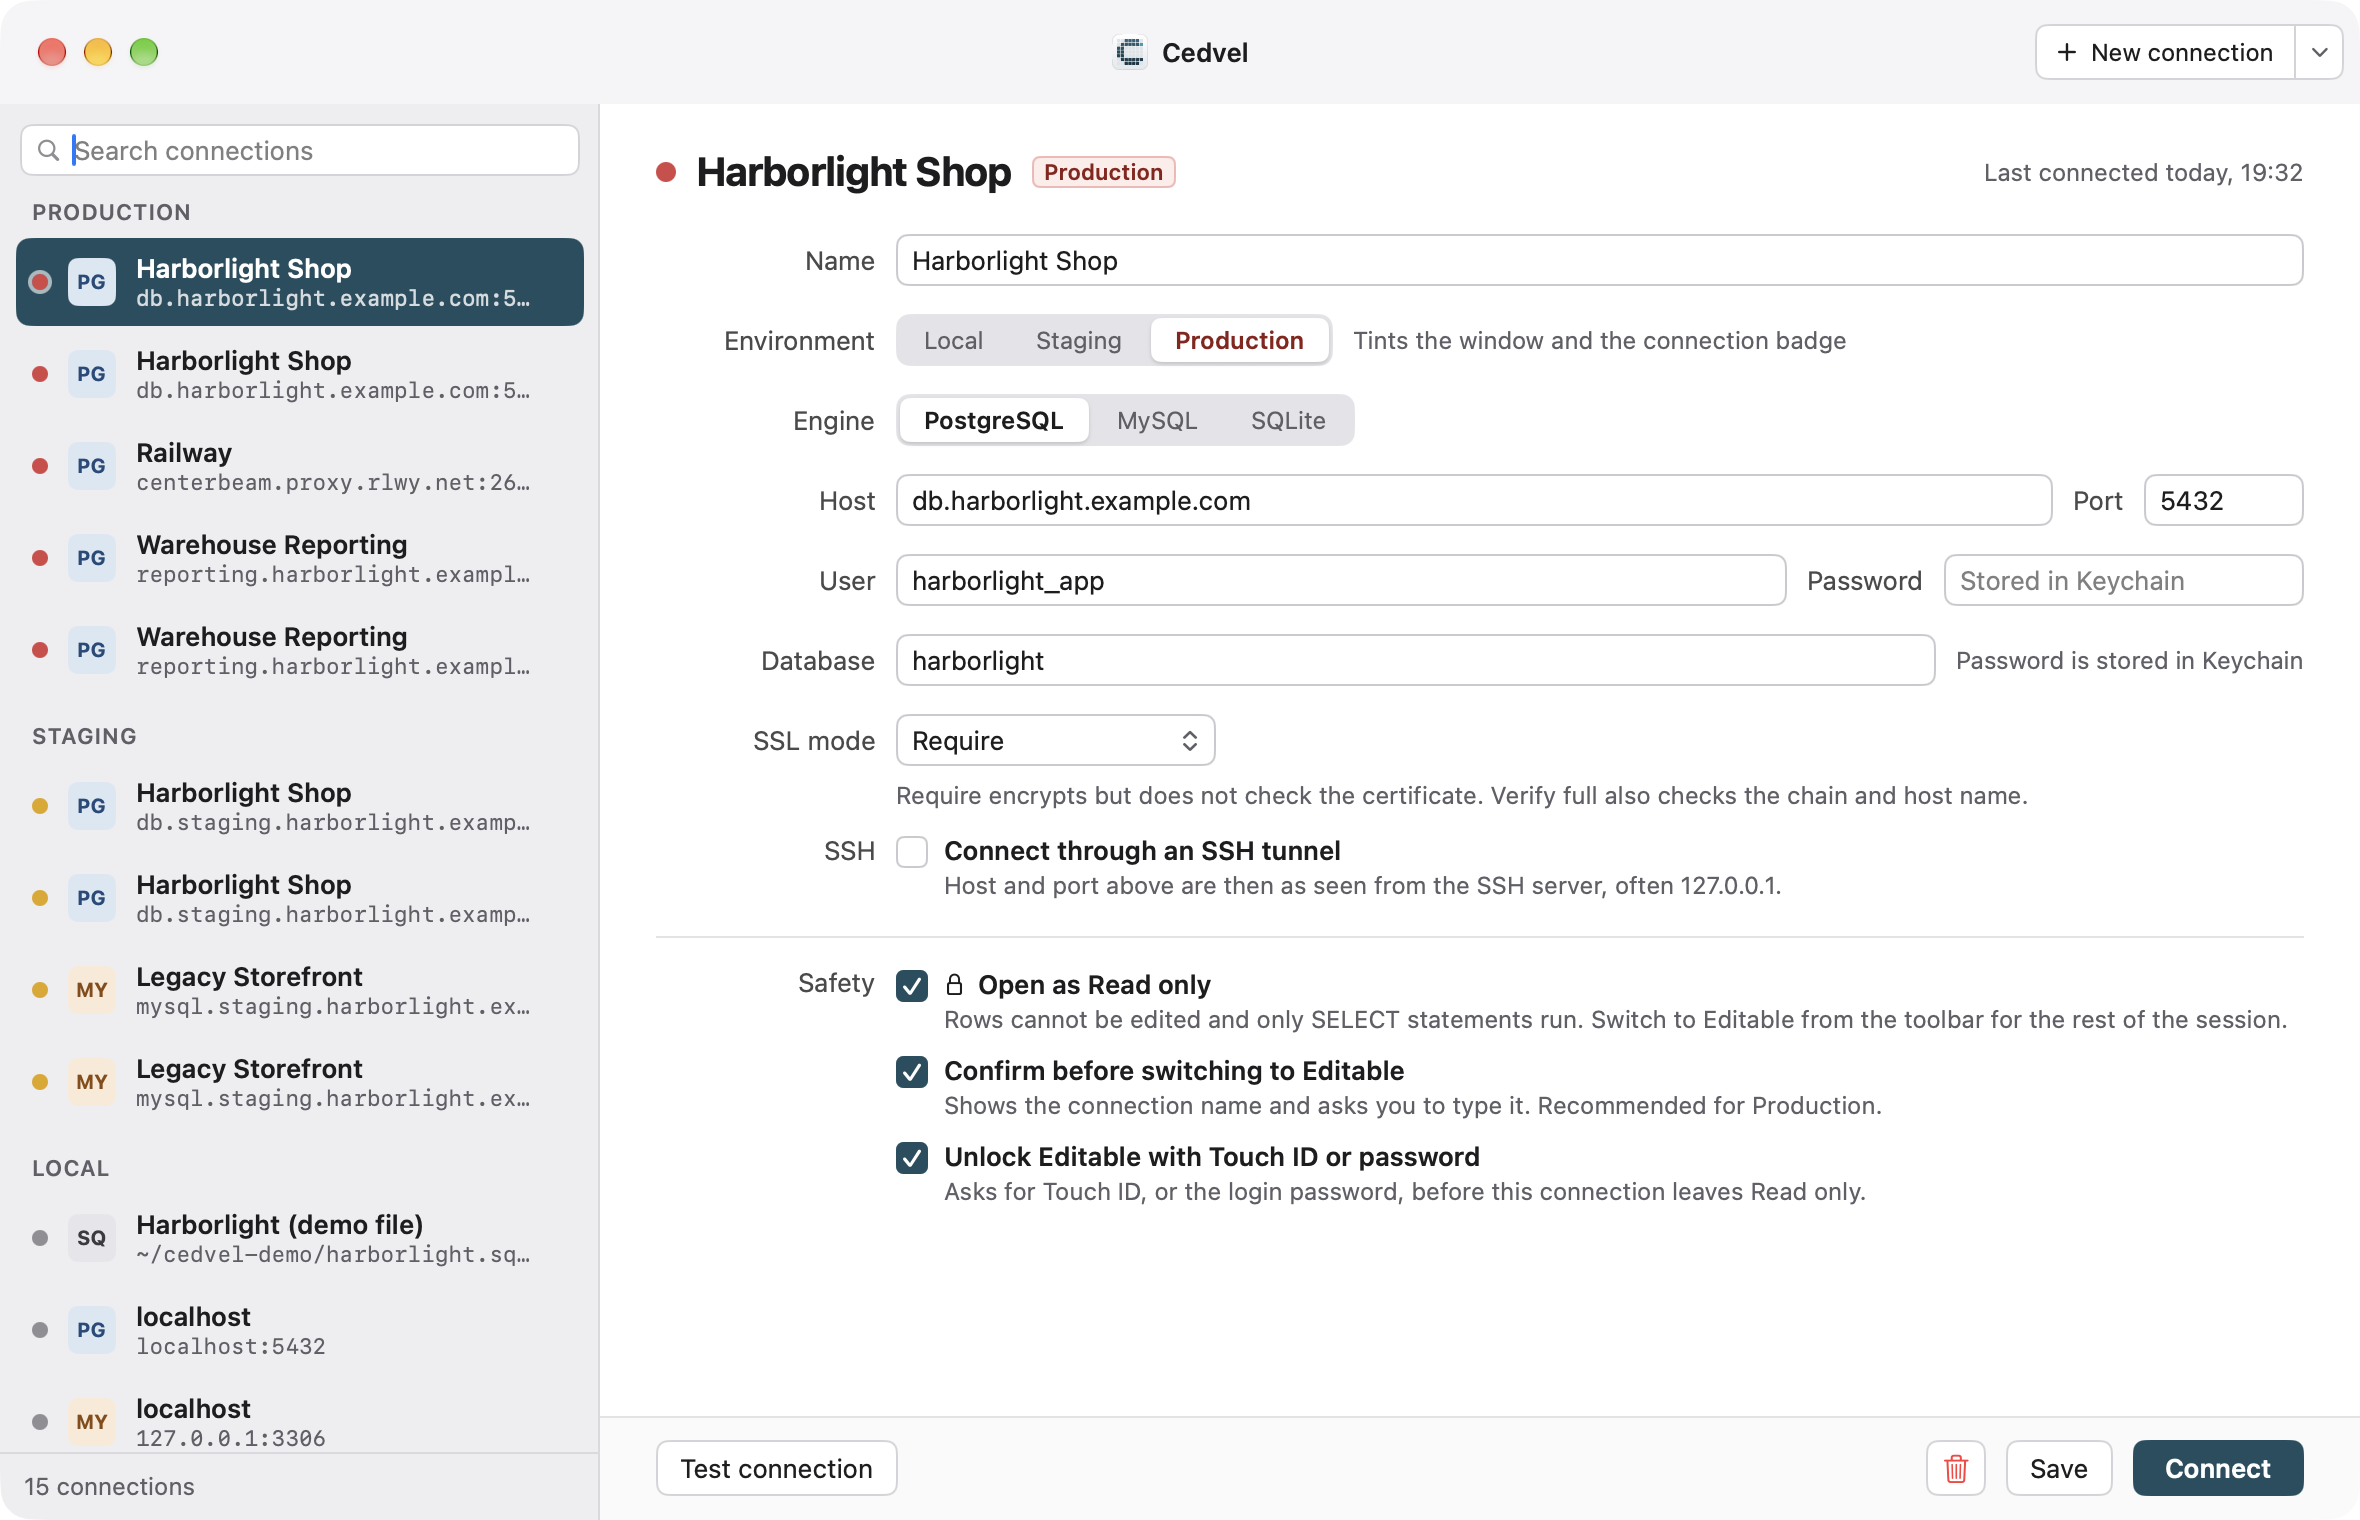Click the 15 connections status text

tap(109, 1486)
